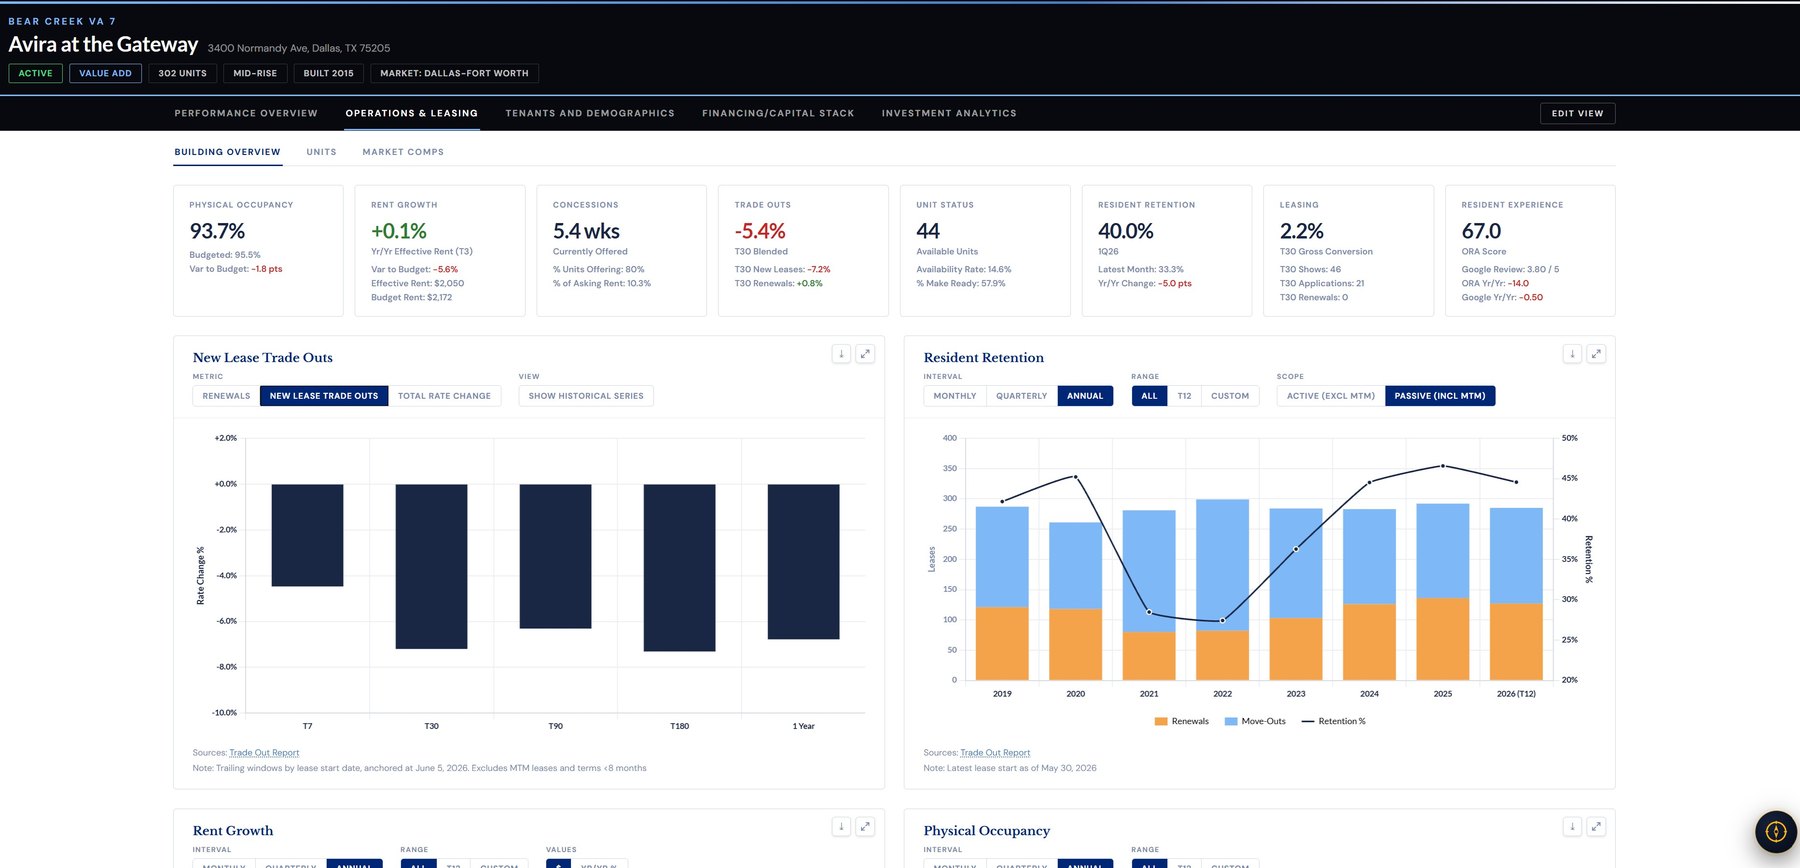The width and height of the screenshot is (1800, 868).
Task: Download the Physical Occupancy chart
Action: point(1572,827)
